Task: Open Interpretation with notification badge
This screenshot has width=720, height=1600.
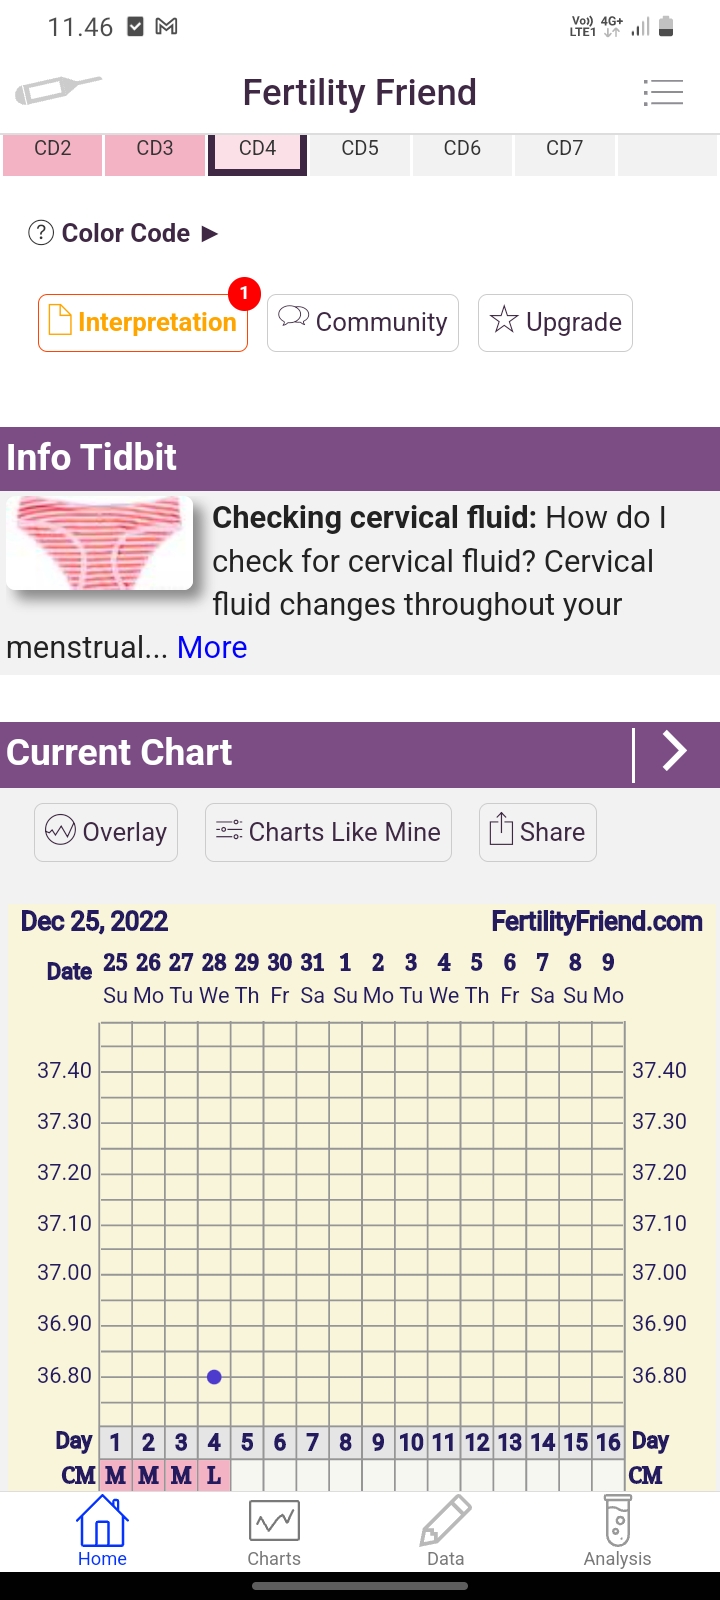Action: (143, 322)
